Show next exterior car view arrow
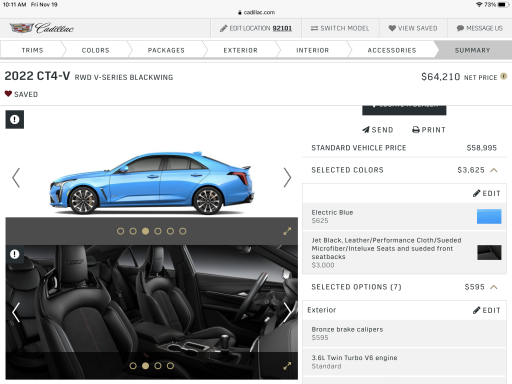This screenshot has width=512, height=384. click(287, 177)
